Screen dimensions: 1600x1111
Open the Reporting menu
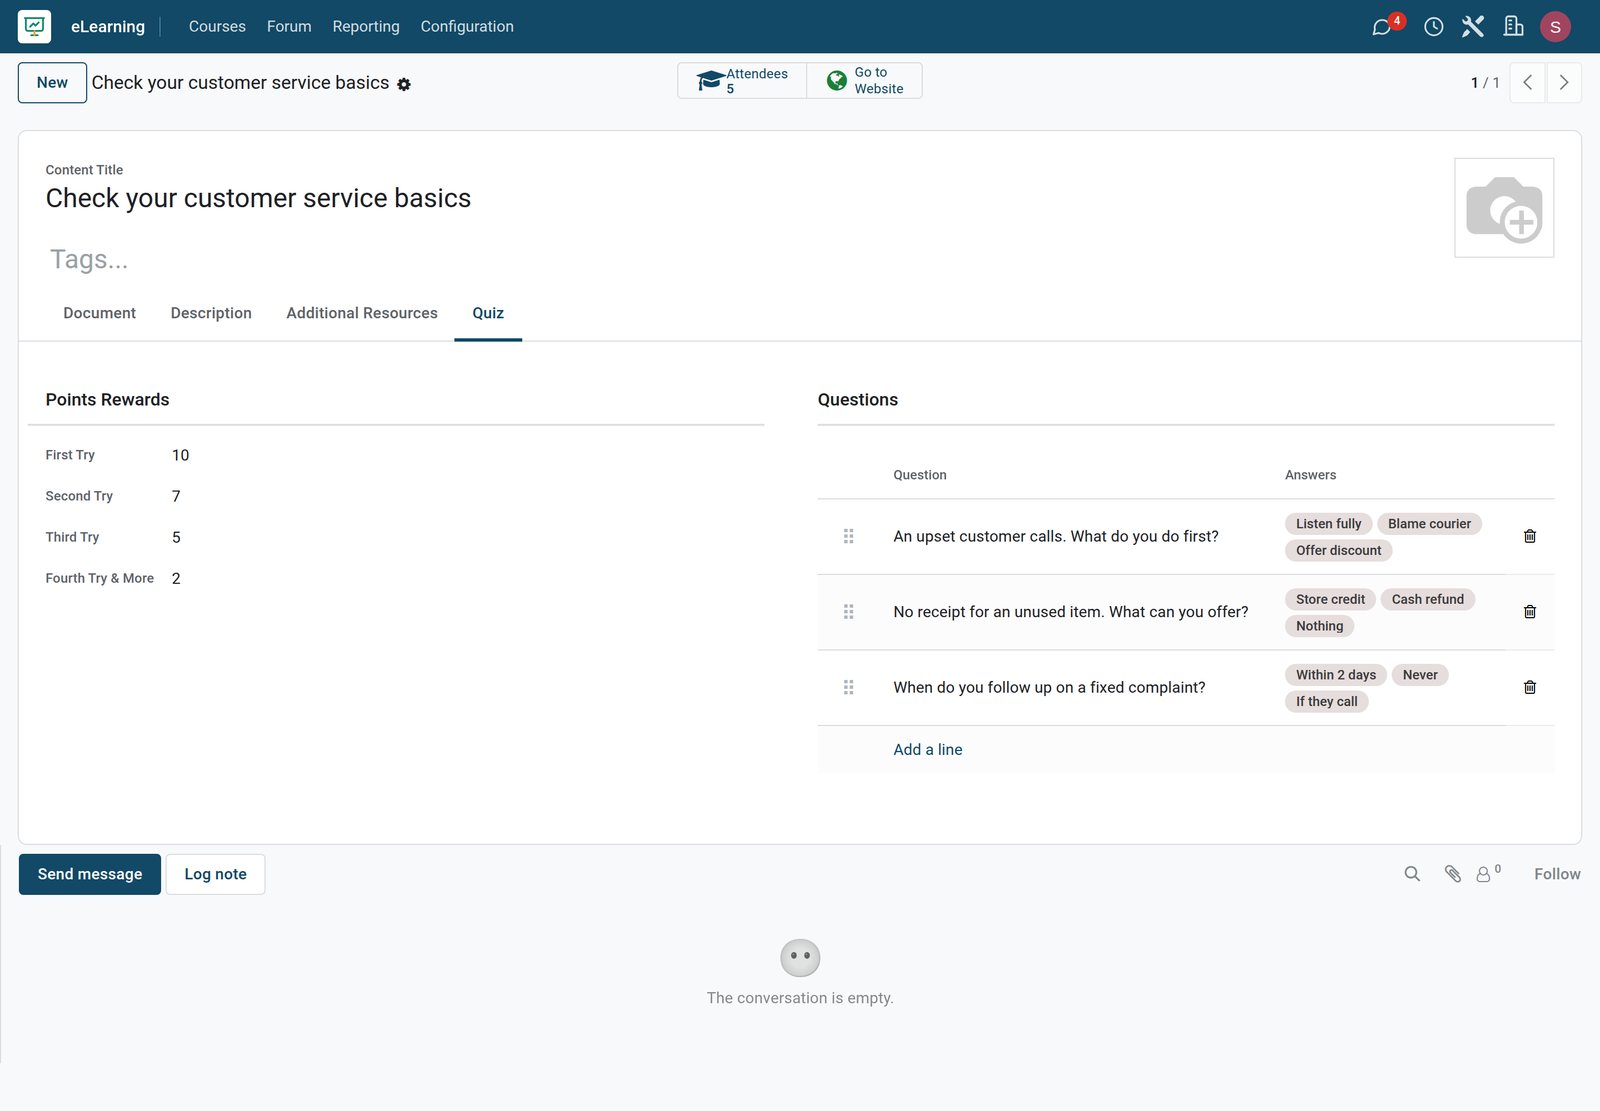coord(366,27)
